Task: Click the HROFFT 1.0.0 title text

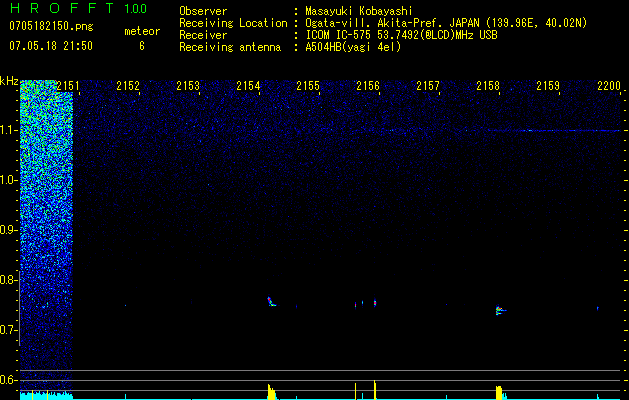Action: click(x=79, y=8)
